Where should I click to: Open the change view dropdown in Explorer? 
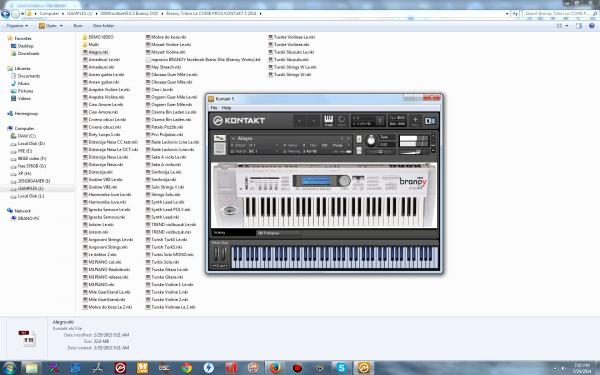[567, 26]
